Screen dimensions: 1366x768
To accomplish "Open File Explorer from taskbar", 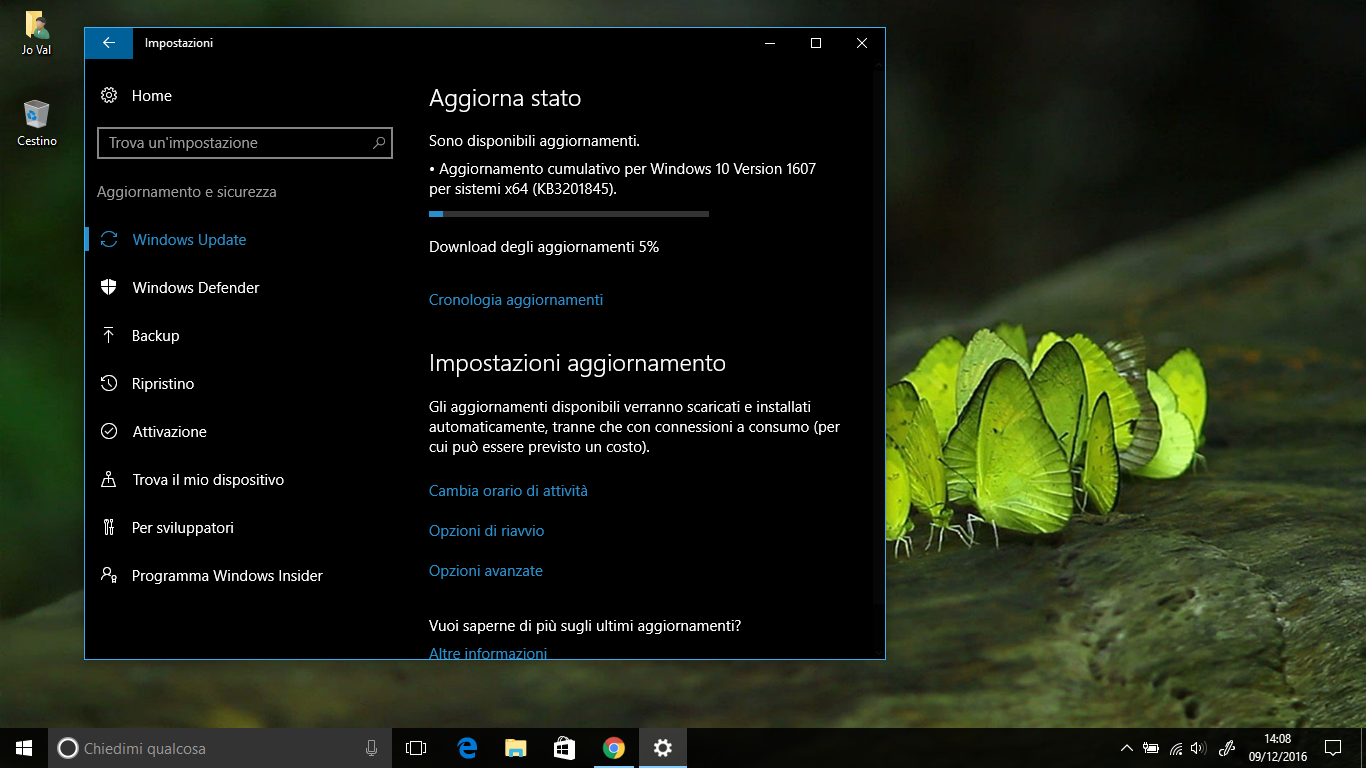I will pyautogui.click(x=516, y=748).
